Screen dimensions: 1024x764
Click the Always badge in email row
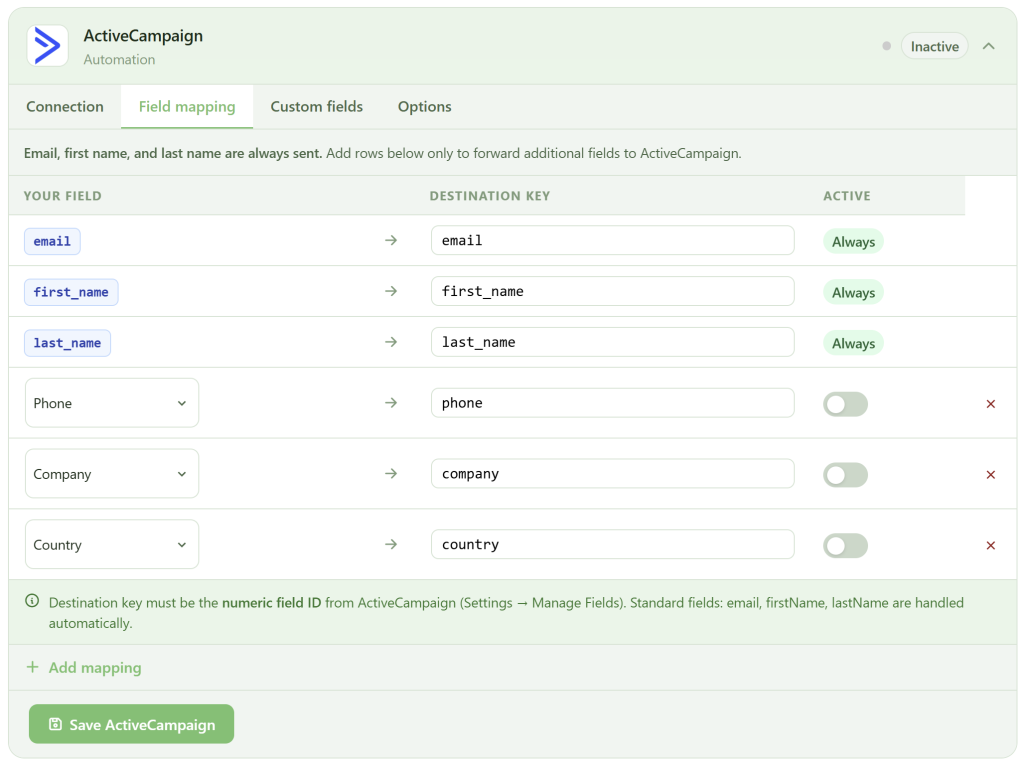tap(853, 242)
